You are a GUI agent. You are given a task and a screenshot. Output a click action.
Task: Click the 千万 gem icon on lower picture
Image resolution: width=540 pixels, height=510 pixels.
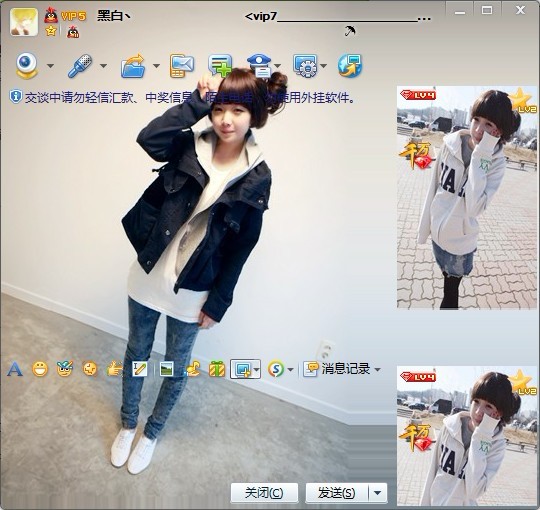tap(416, 437)
